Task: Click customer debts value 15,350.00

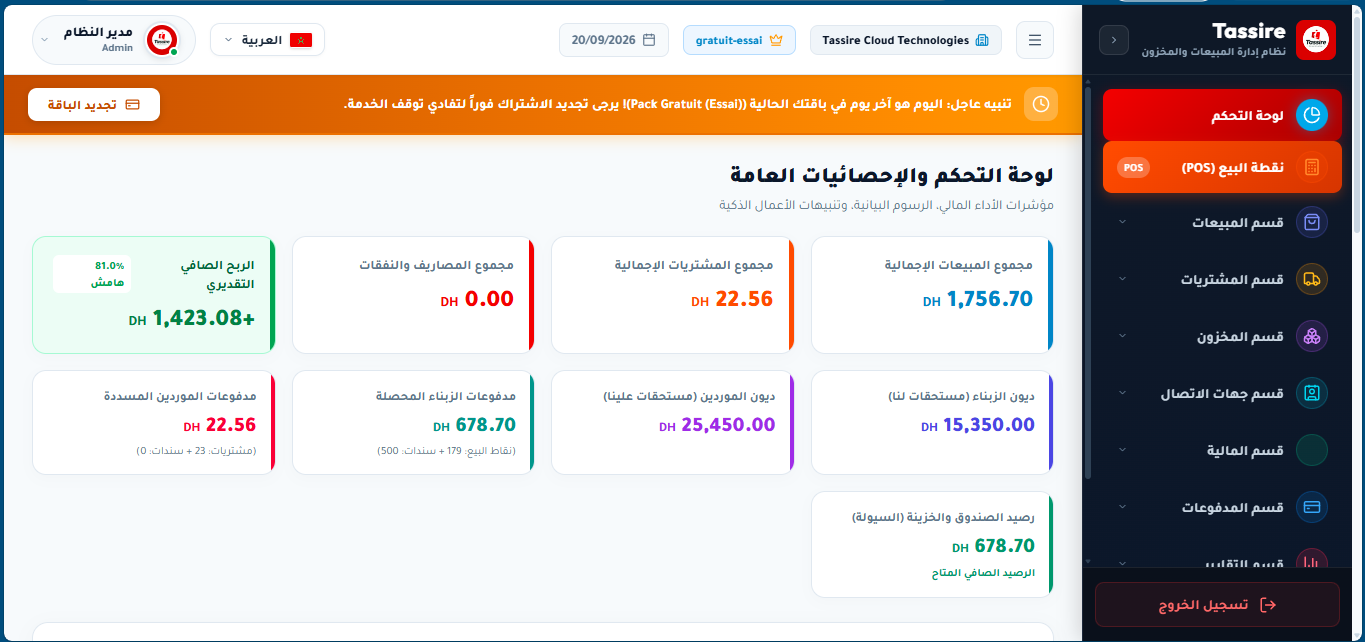Action: click(x=988, y=425)
